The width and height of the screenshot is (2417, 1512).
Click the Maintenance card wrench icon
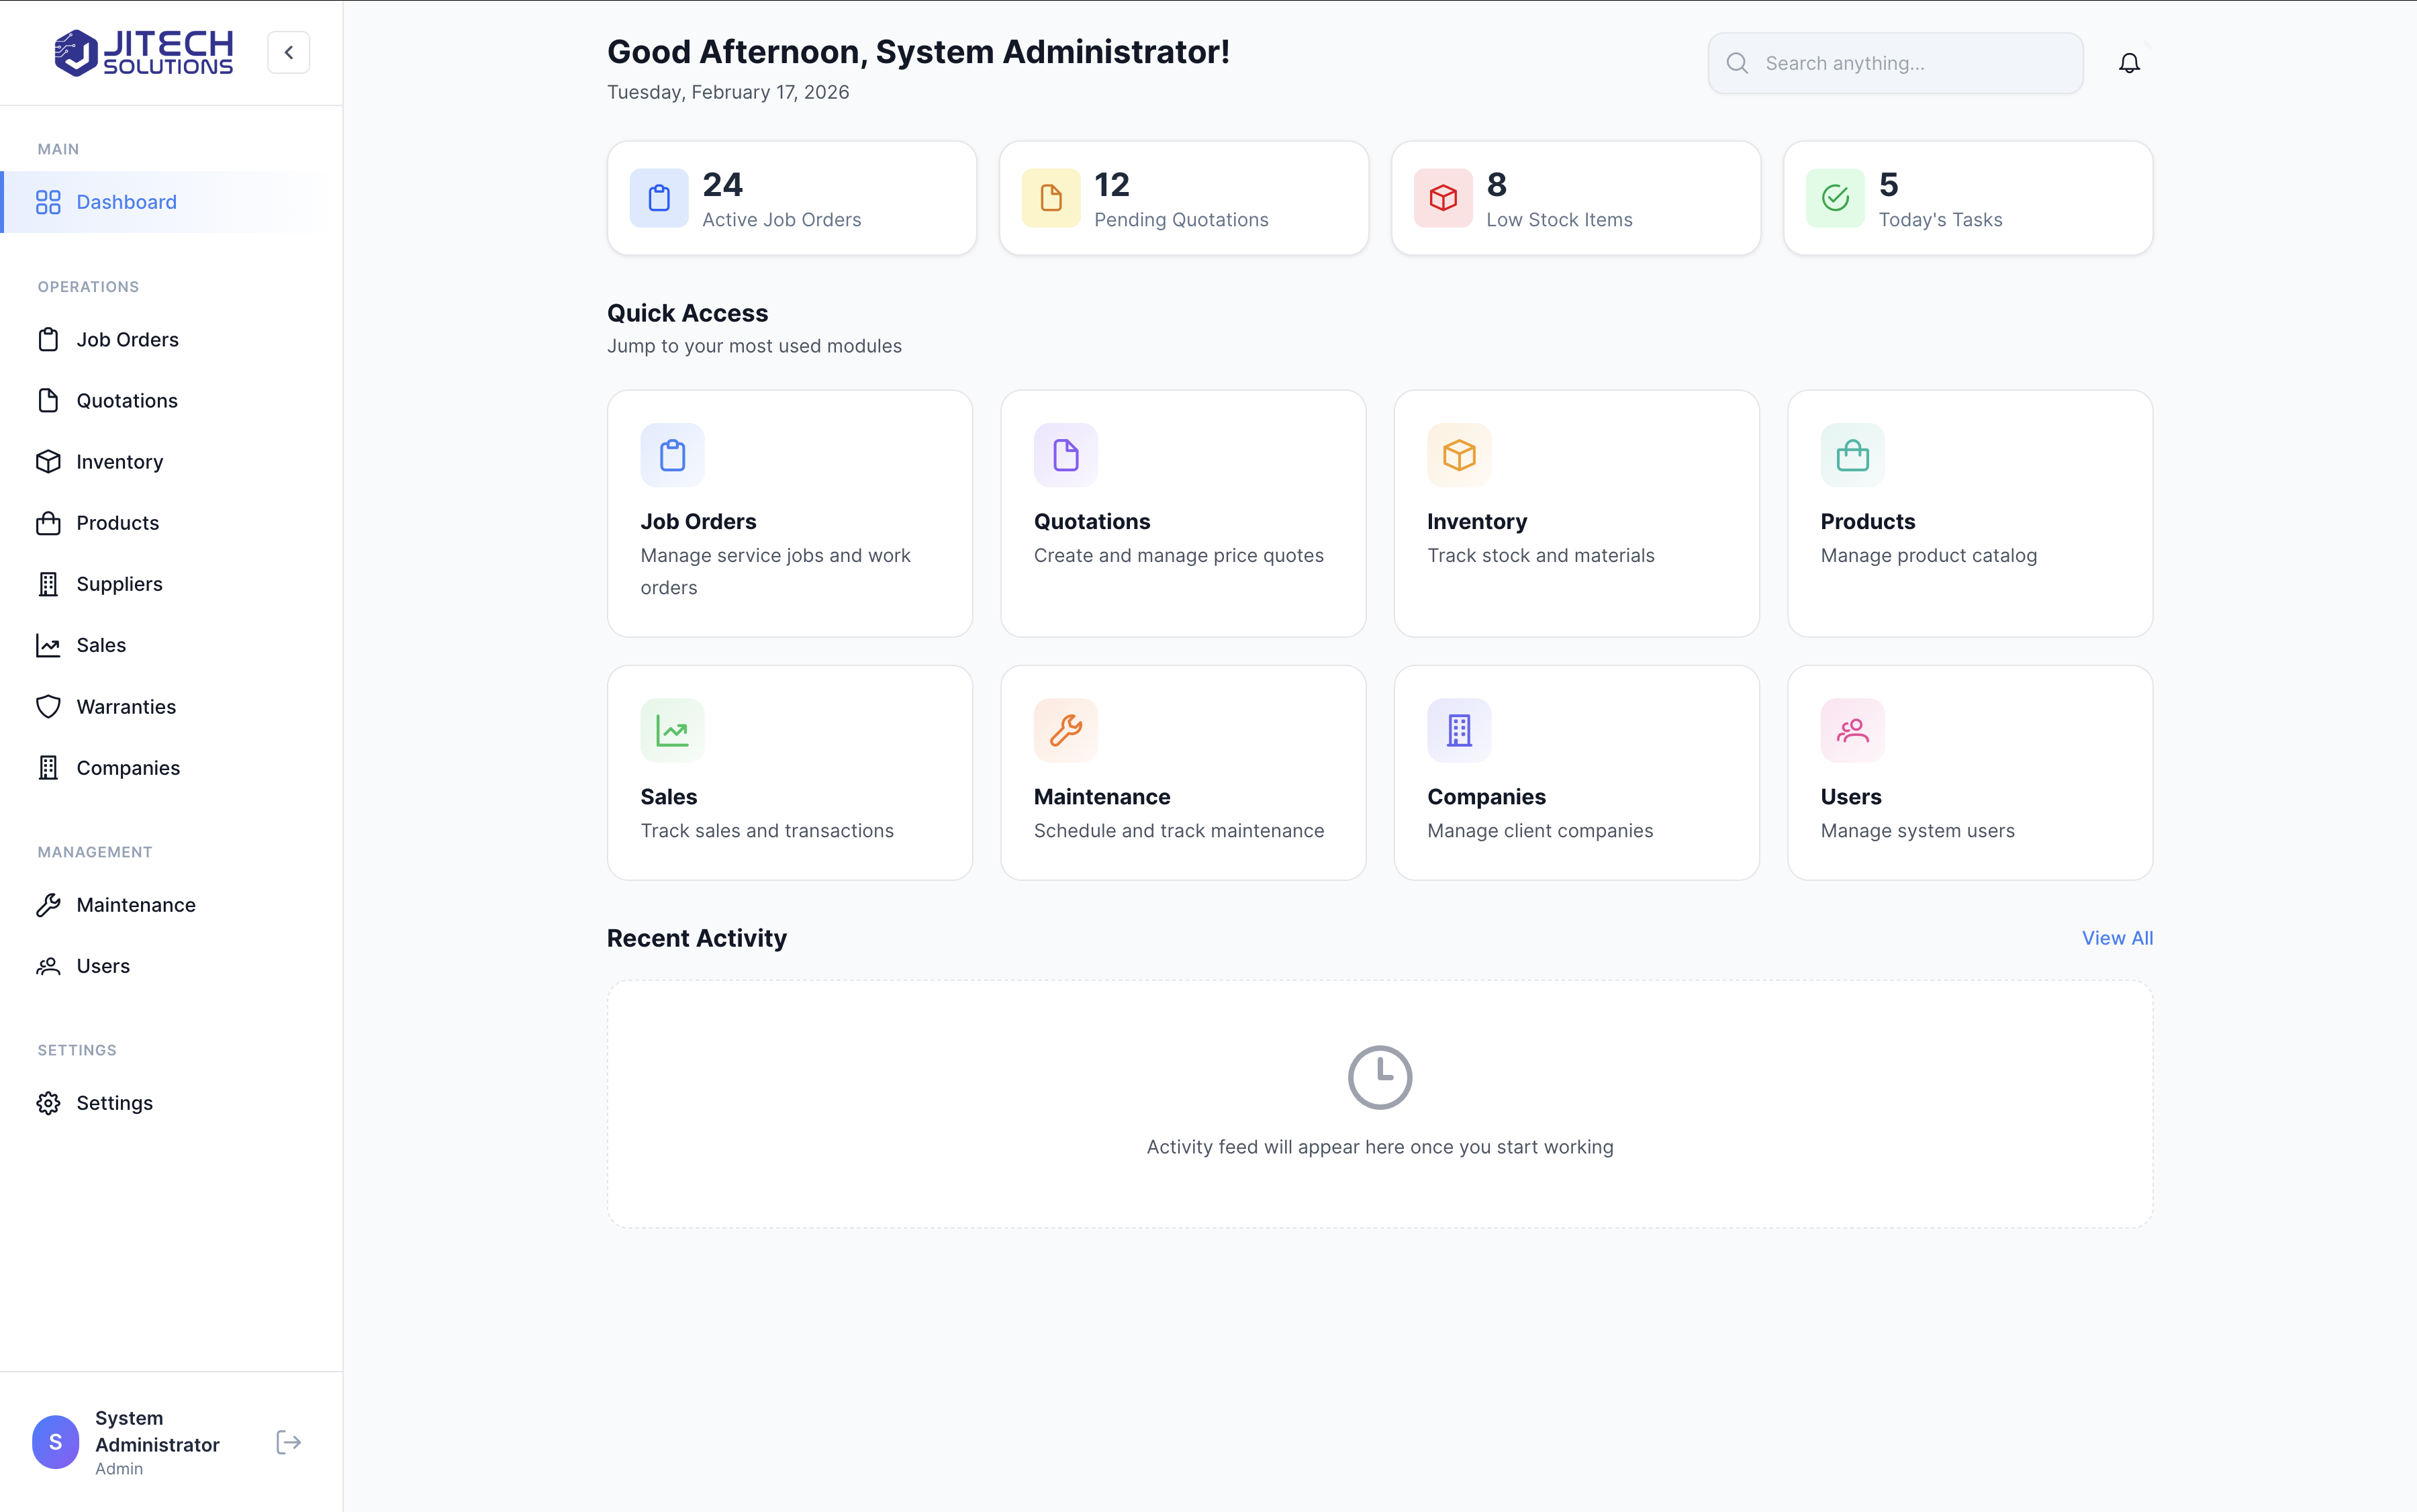1066,731
